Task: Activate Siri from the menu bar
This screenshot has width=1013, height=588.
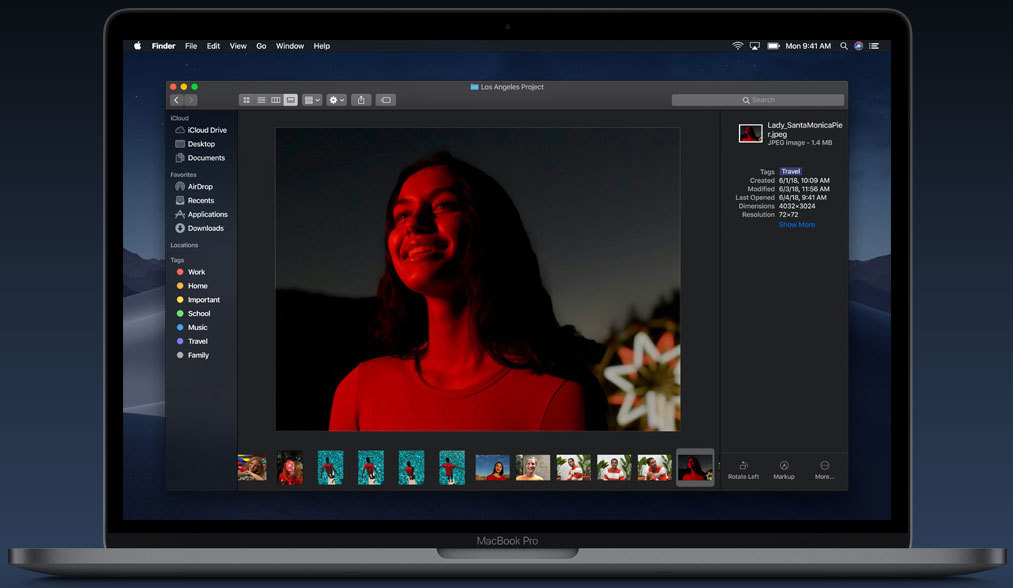Action: click(859, 46)
